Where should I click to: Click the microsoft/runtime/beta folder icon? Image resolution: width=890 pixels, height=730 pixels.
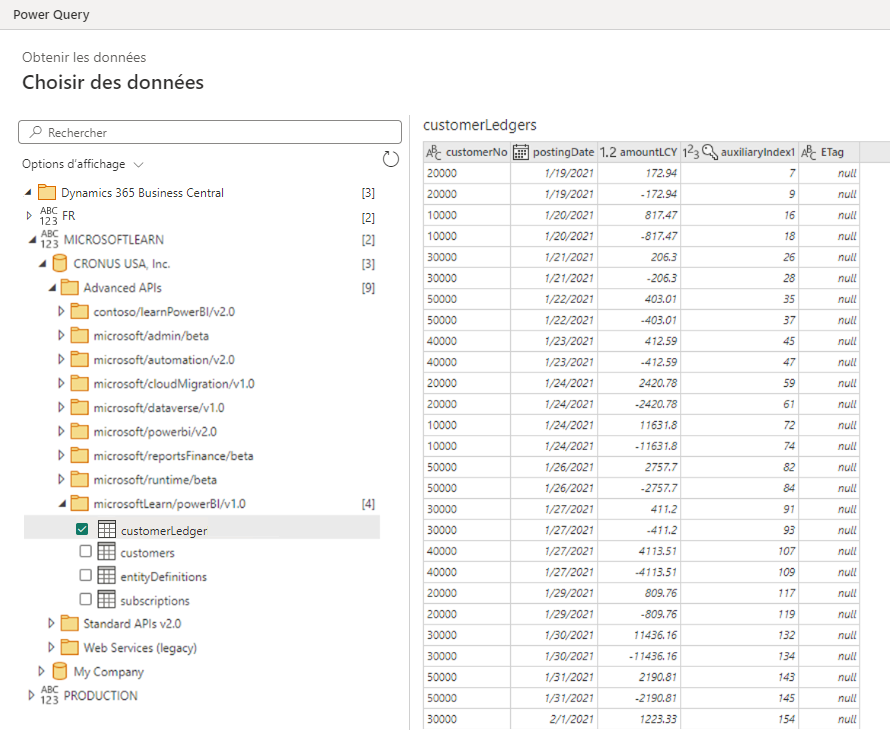(79, 480)
